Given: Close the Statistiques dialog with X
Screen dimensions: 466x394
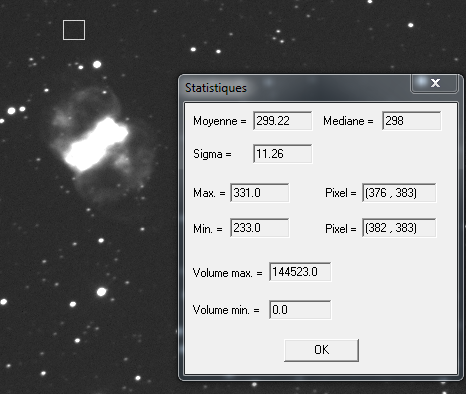Looking at the screenshot, I should 435,83.
